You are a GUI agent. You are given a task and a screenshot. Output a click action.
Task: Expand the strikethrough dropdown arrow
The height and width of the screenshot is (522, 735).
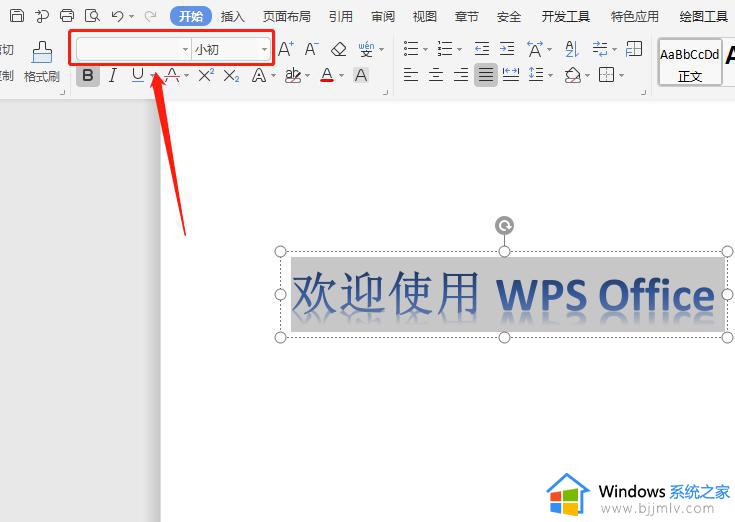click(187, 75)
